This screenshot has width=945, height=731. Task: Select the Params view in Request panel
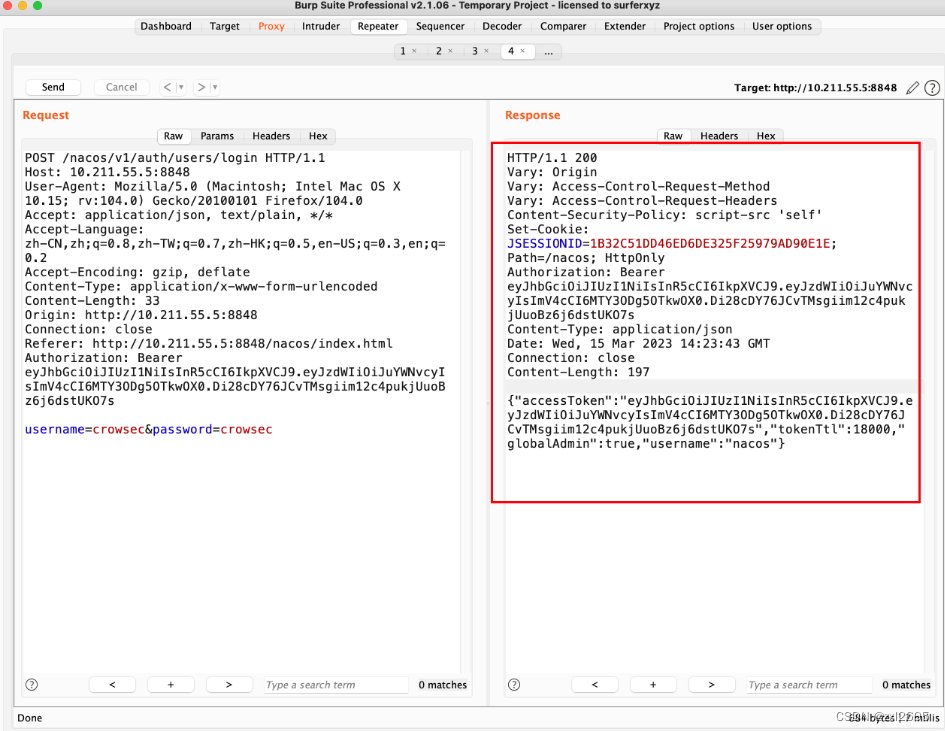217,136
